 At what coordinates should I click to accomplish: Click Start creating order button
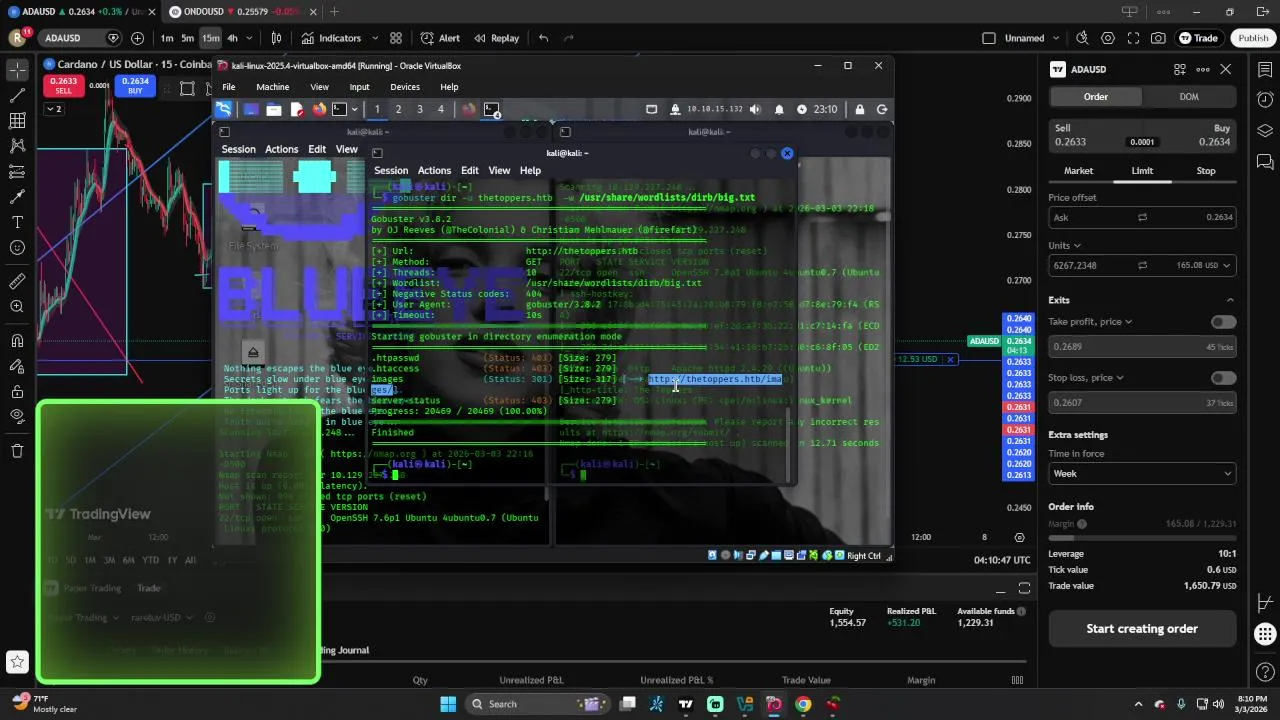point(1142,629)
